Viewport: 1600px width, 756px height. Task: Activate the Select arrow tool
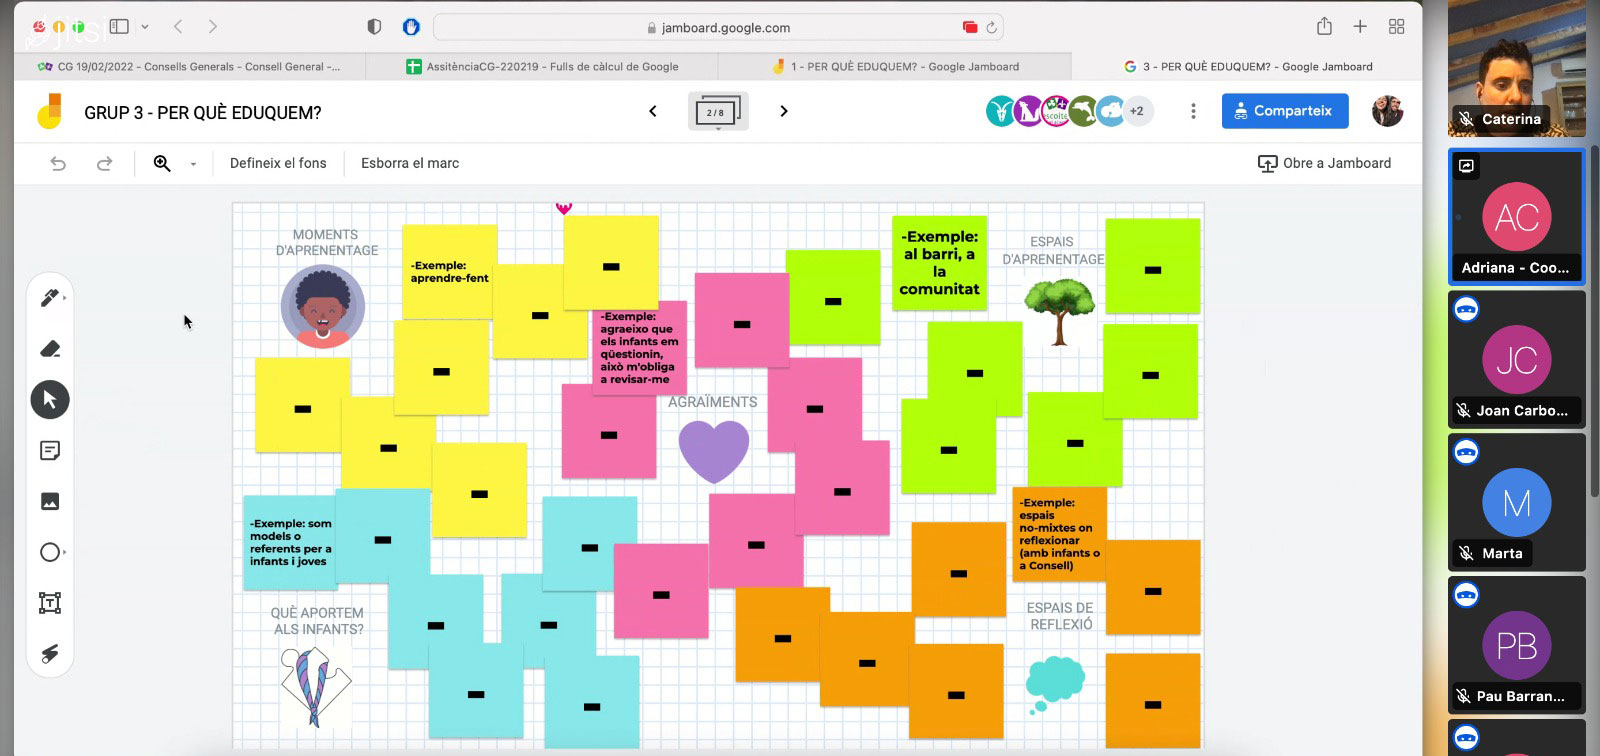tap(50, 400)
